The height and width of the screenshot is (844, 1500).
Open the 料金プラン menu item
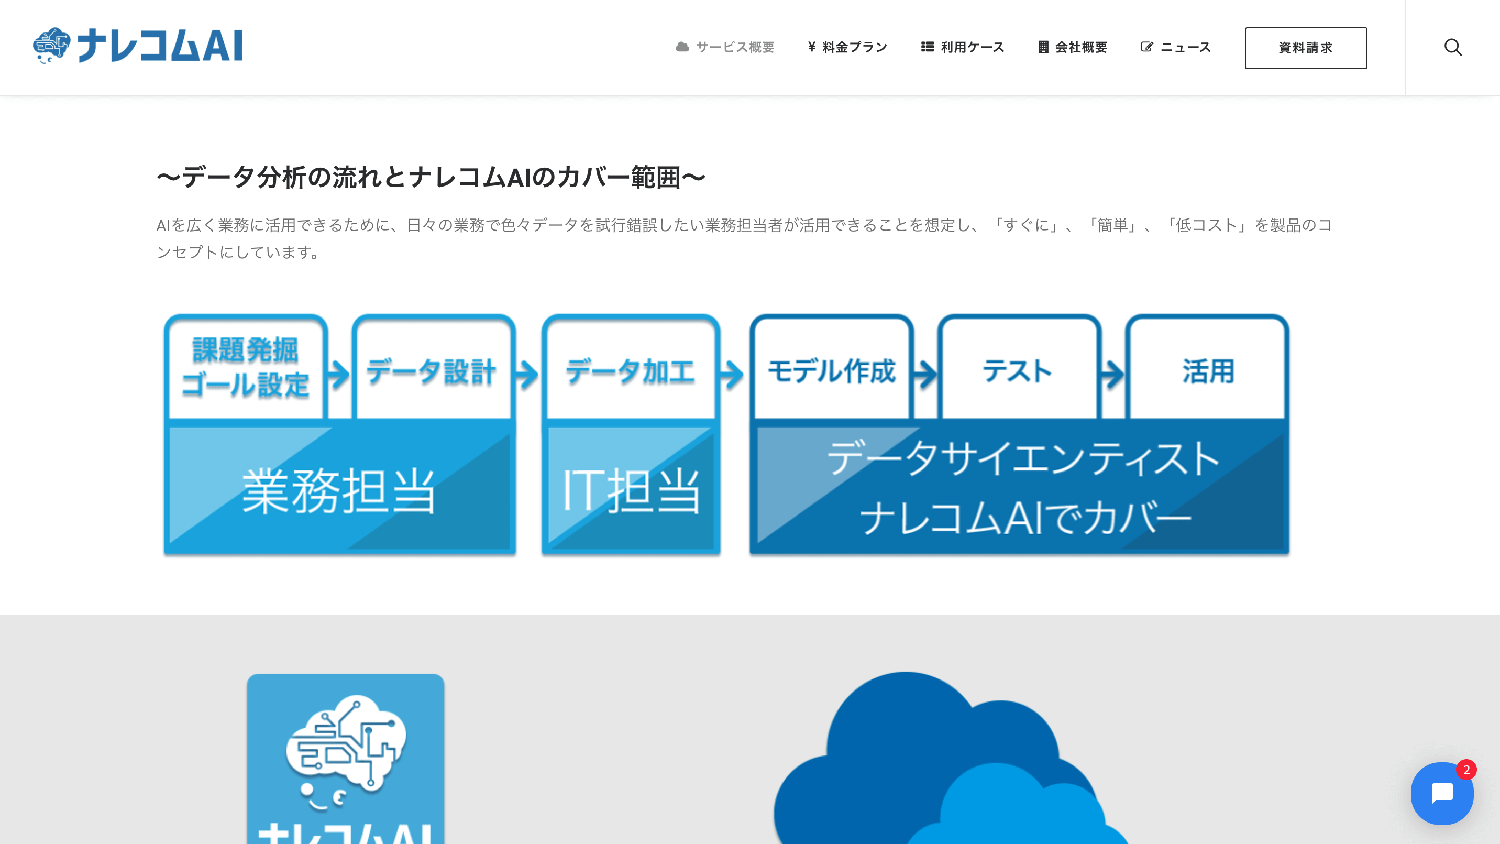pos(847,47)
